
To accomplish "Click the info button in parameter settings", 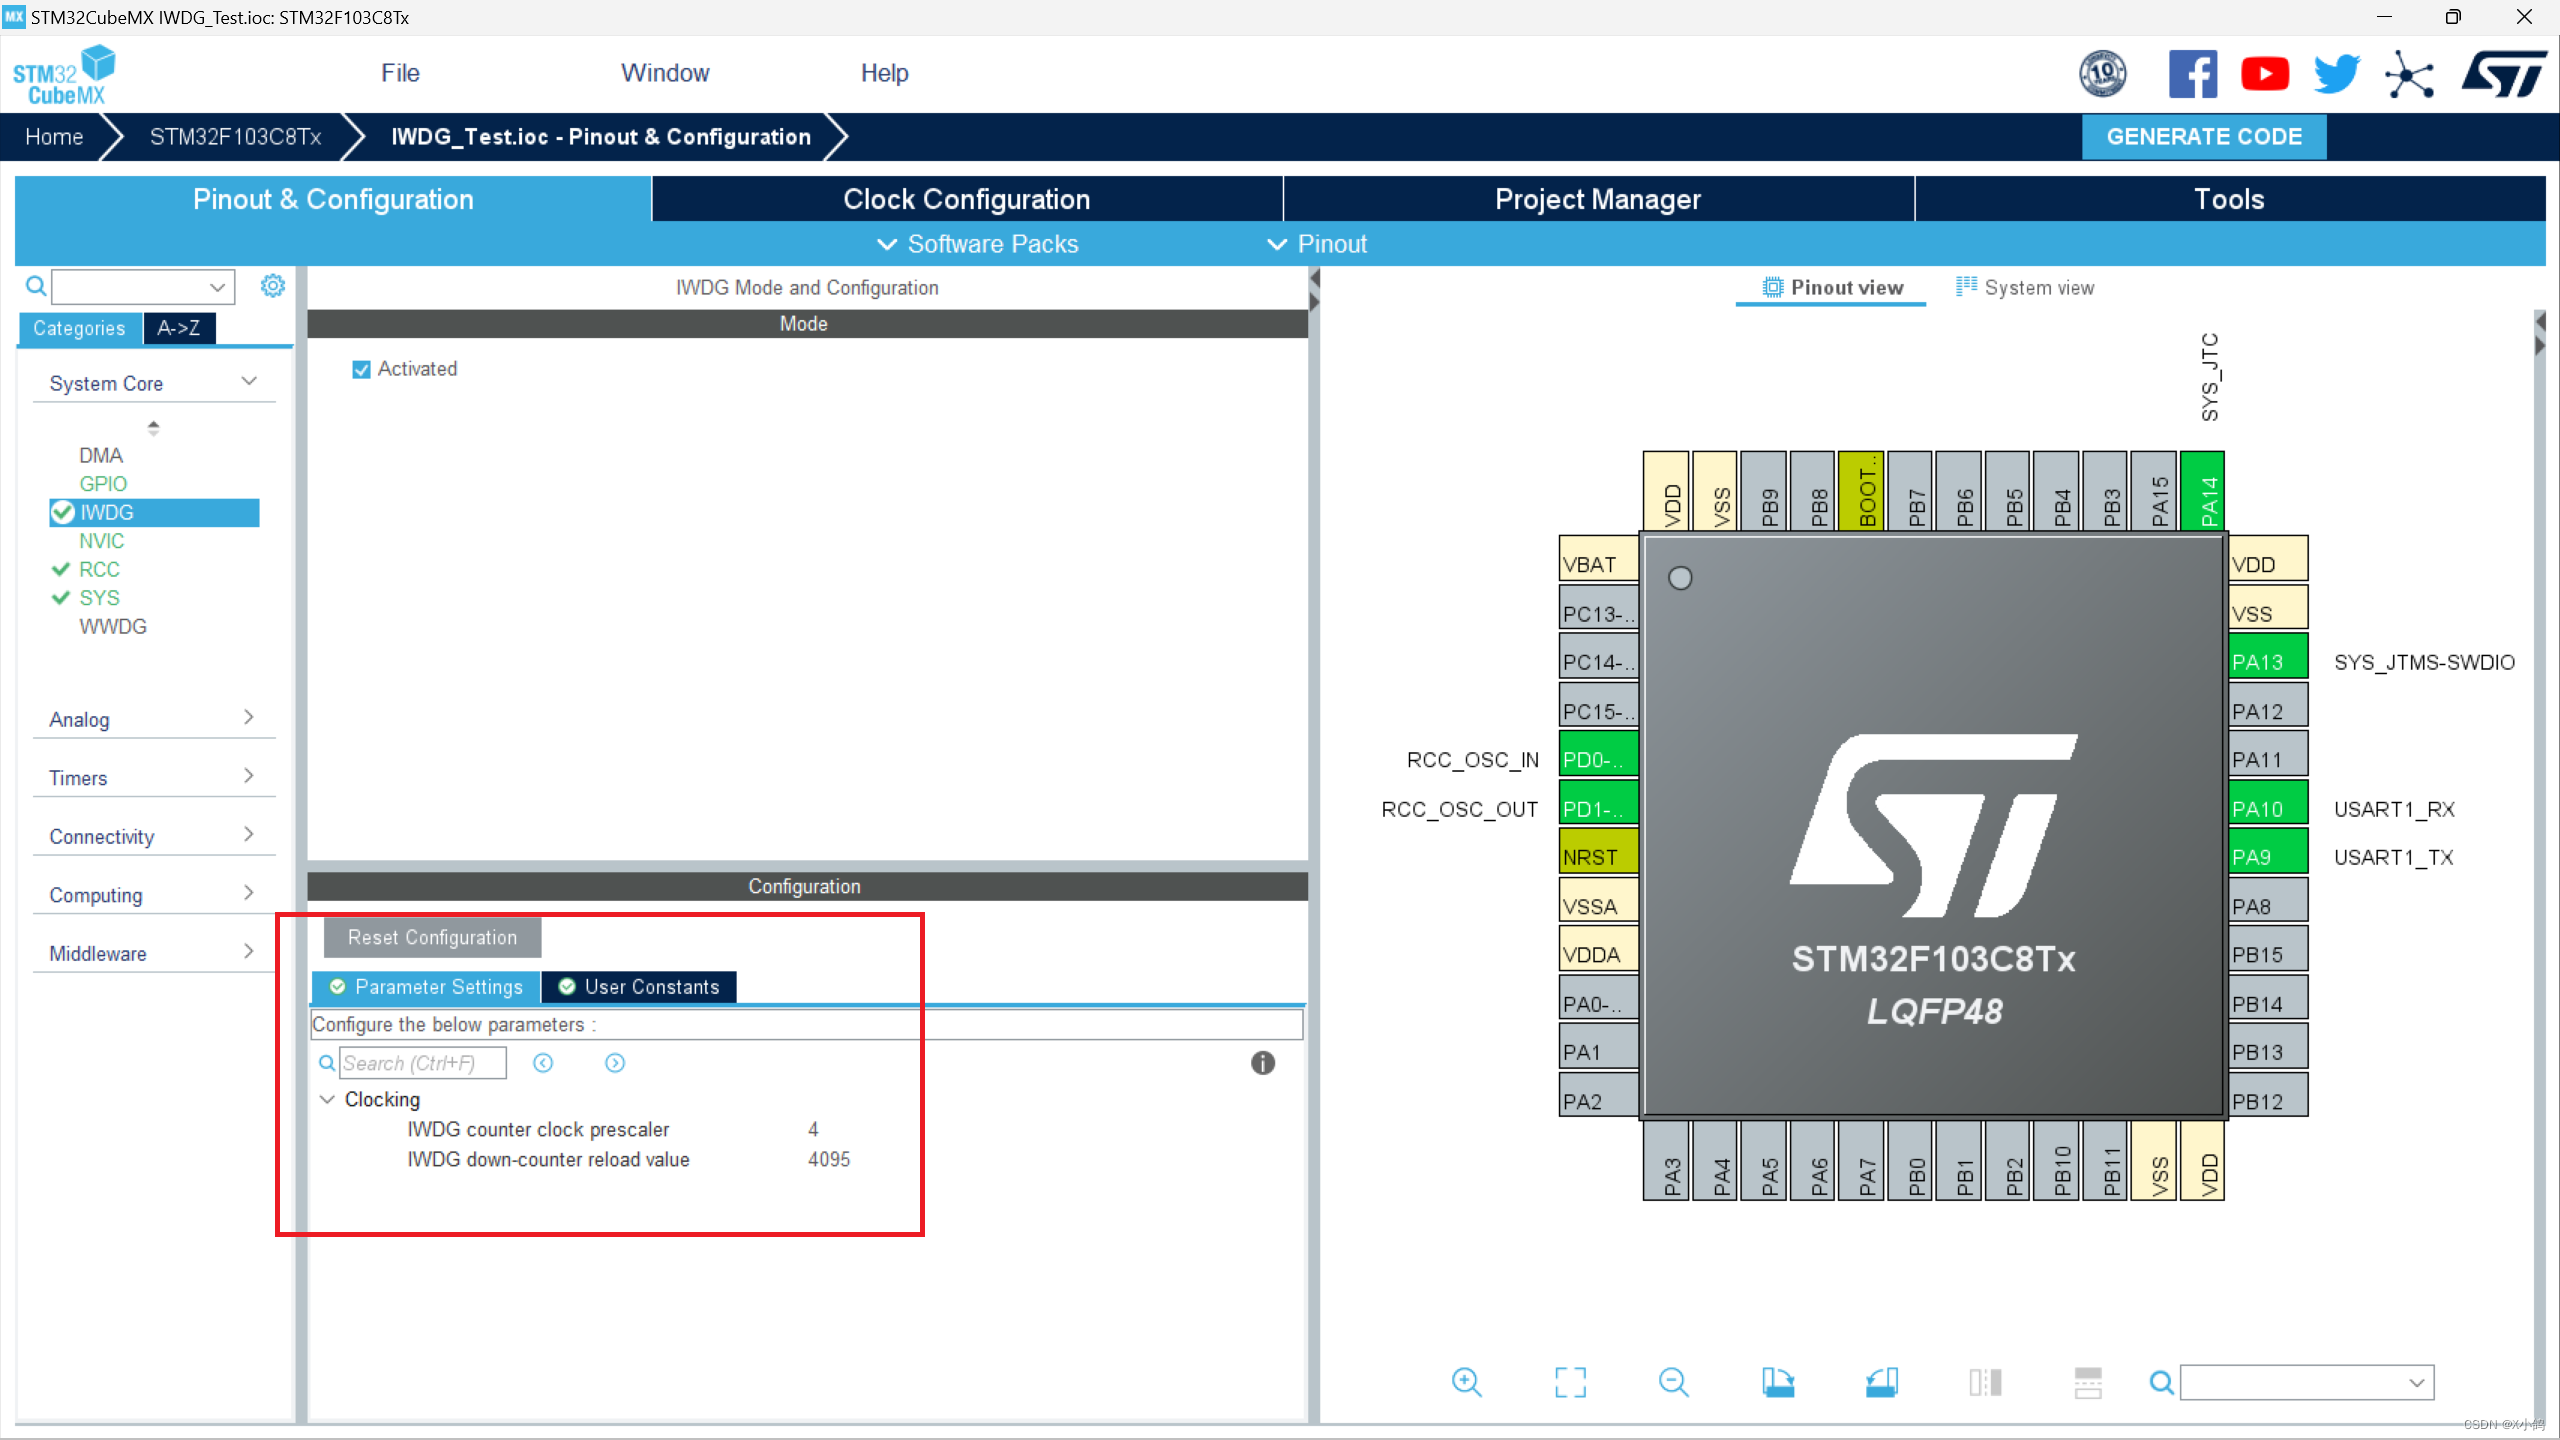I will (1262, 1062).
